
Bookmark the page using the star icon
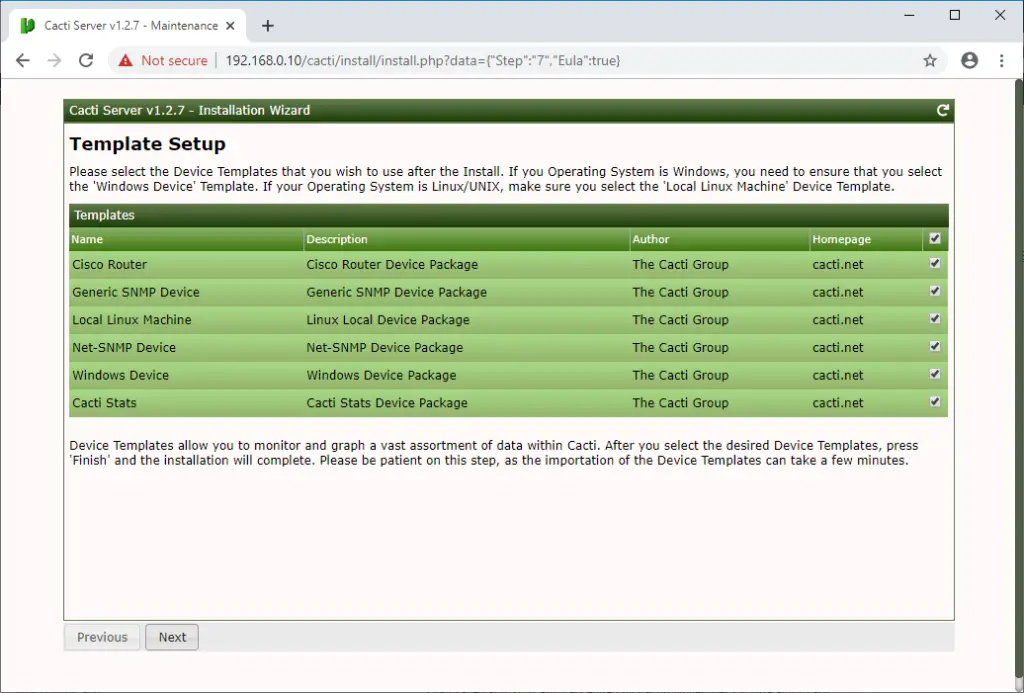coord(930,60)
